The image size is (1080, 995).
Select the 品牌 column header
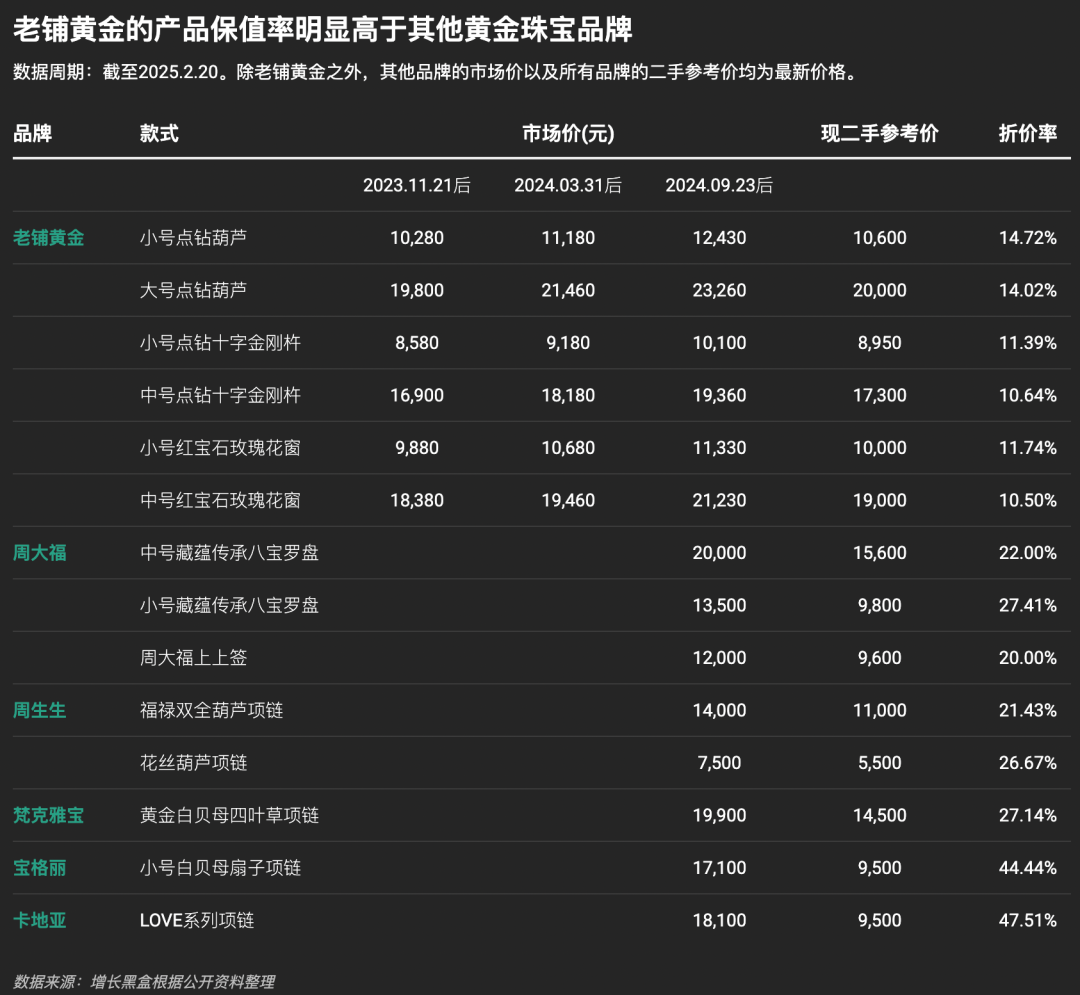(32, 133)
